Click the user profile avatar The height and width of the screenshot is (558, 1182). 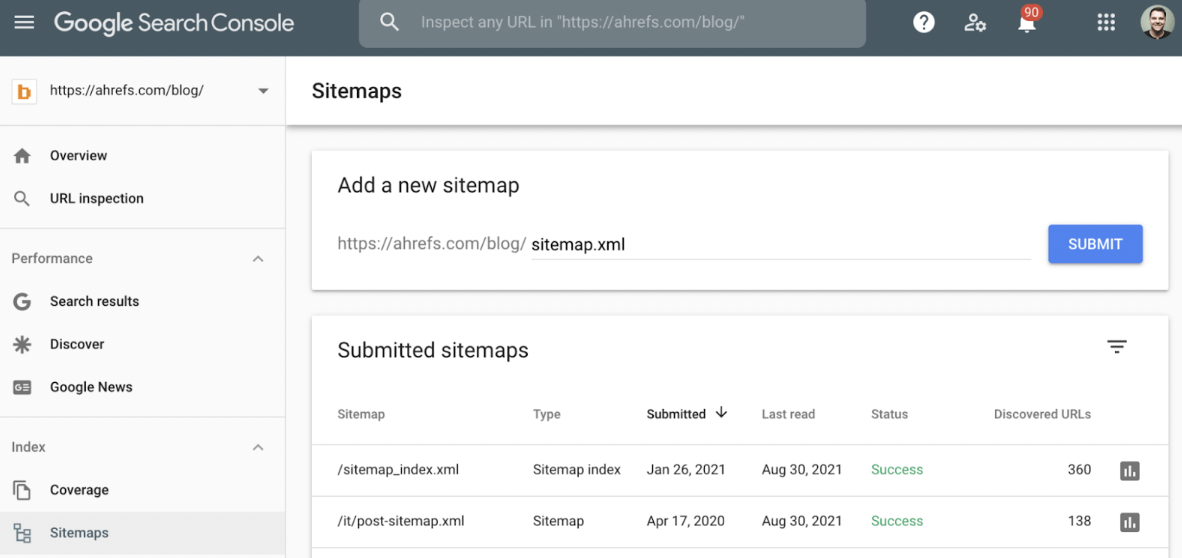(1157, 22)
